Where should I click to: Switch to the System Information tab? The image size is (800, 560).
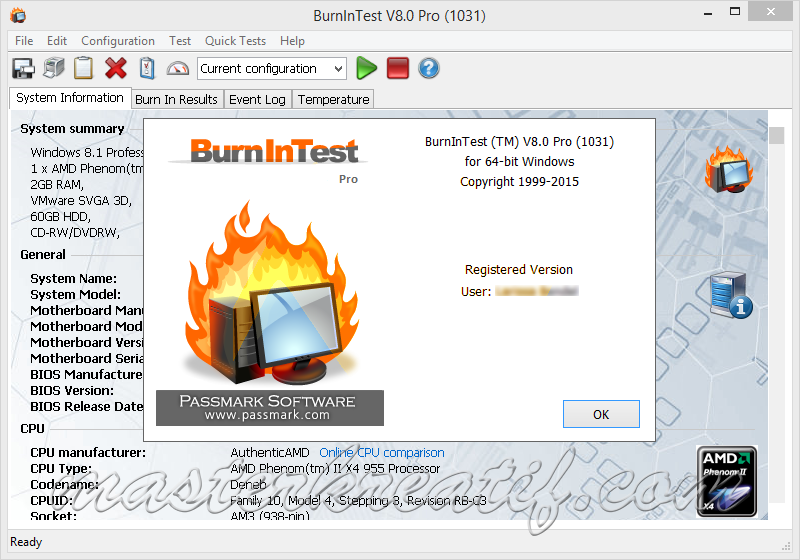[70, 98]
